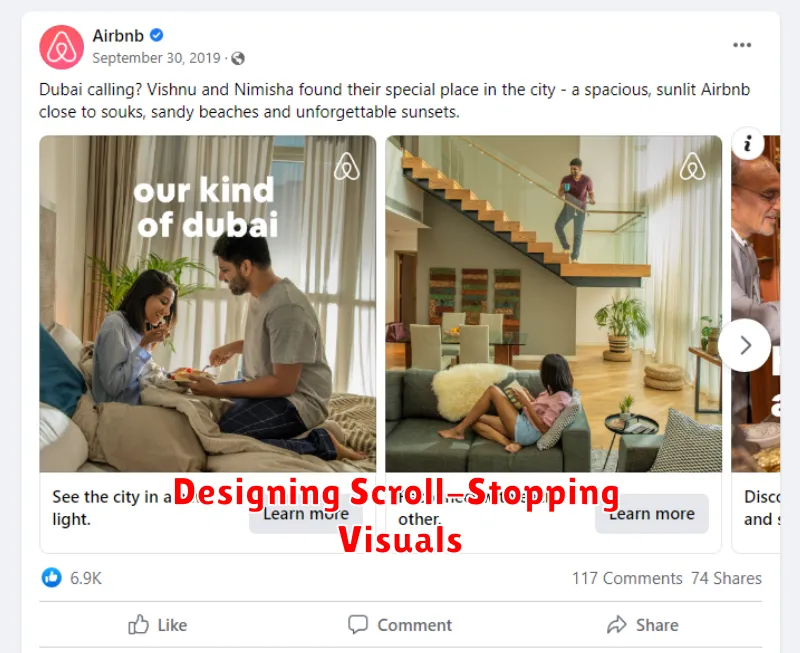800x653 pixels.
Task: Click Learn more on the second card
Action: 652,514
